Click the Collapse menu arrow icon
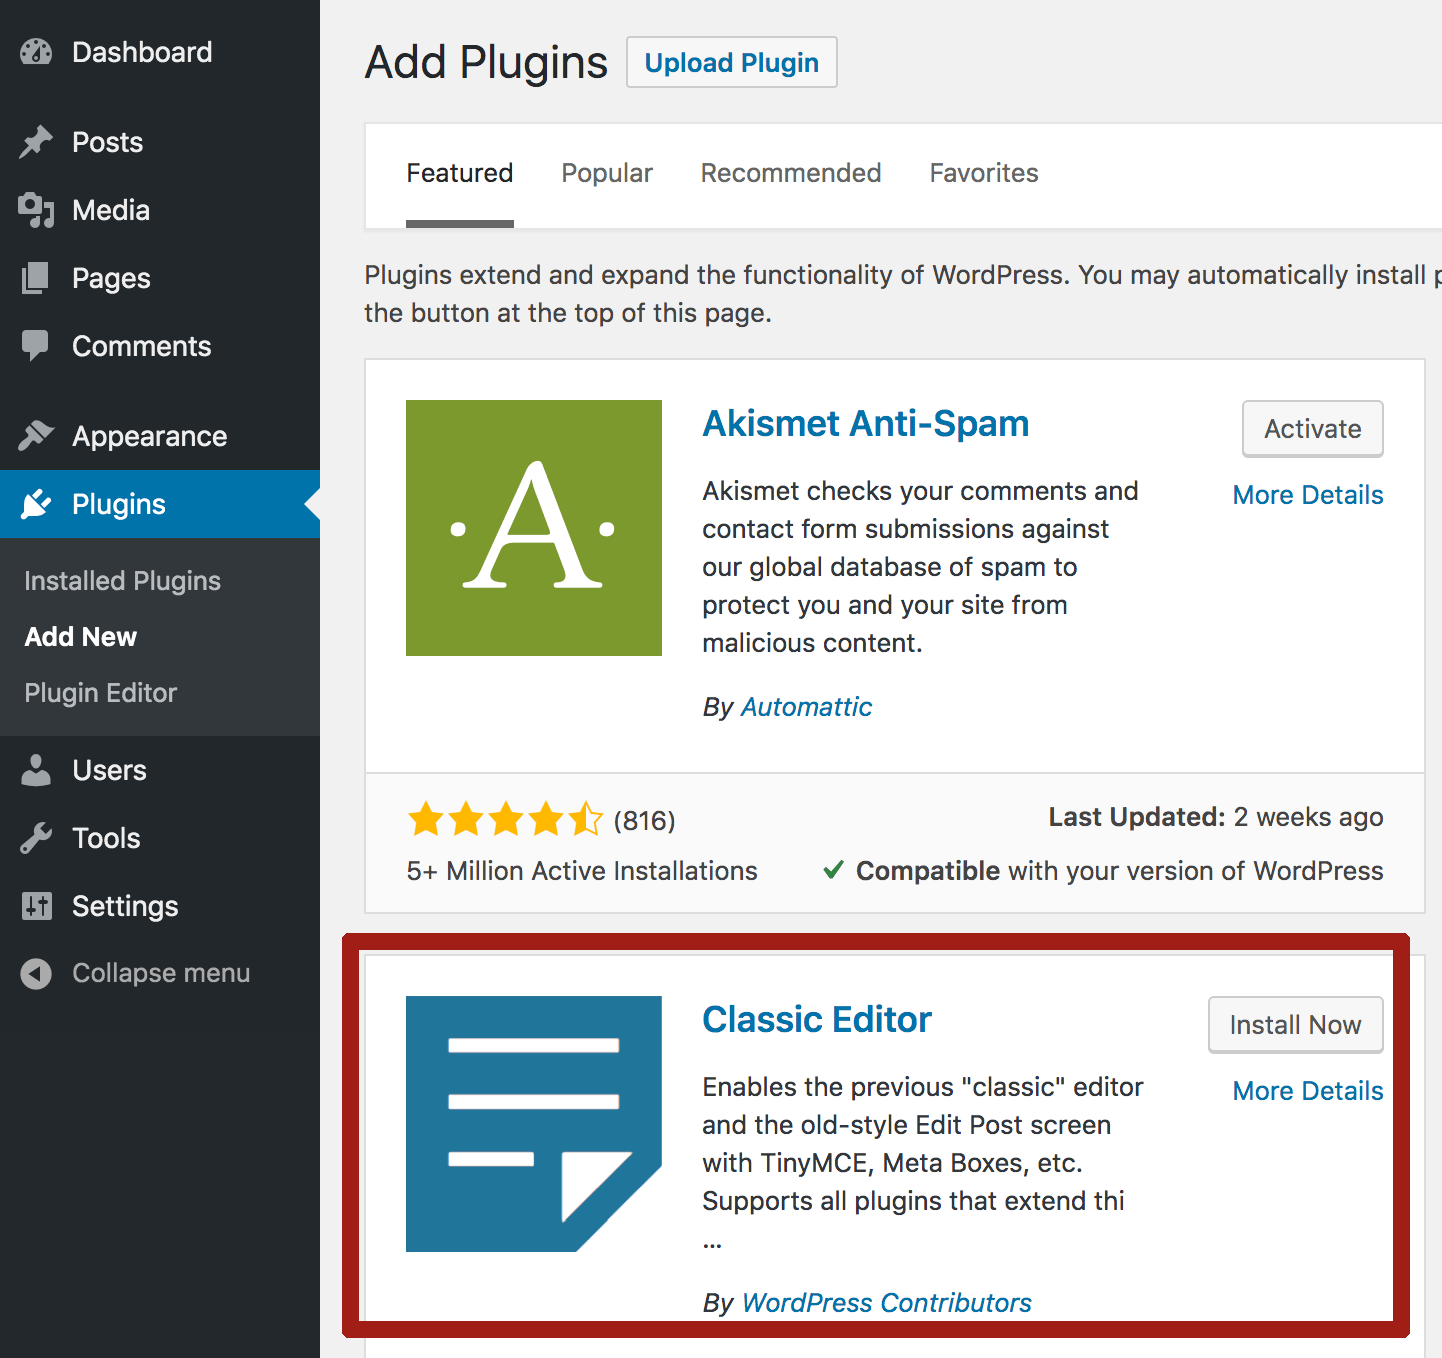Viewport: 1442px width, 1358px height. (x=36, y=973)
